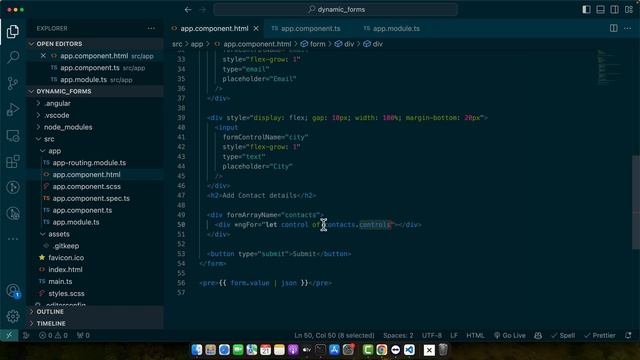Image resolution: width=640 pixels, height=360 pixels.
Task: Open Terminal from the dock
Action: (320, 350)
